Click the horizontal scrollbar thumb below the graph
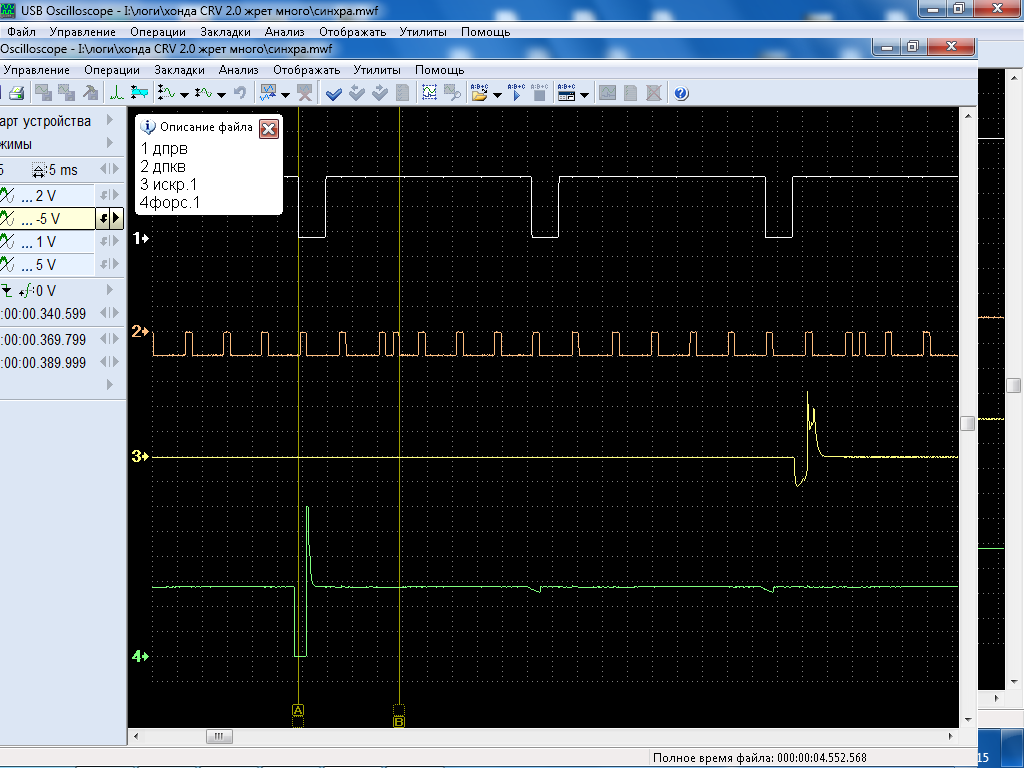Image resolution: width=1024 pixels, height=768 pixels. pyautogui.click(x=219, y=736)
